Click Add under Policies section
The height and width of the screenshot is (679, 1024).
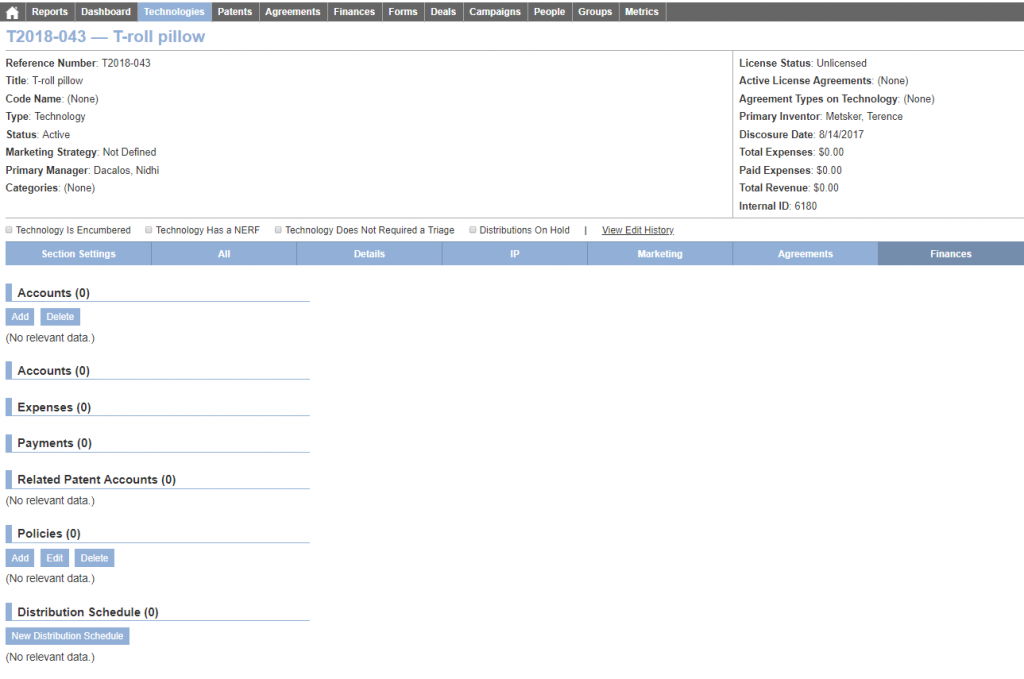point(20,558)
